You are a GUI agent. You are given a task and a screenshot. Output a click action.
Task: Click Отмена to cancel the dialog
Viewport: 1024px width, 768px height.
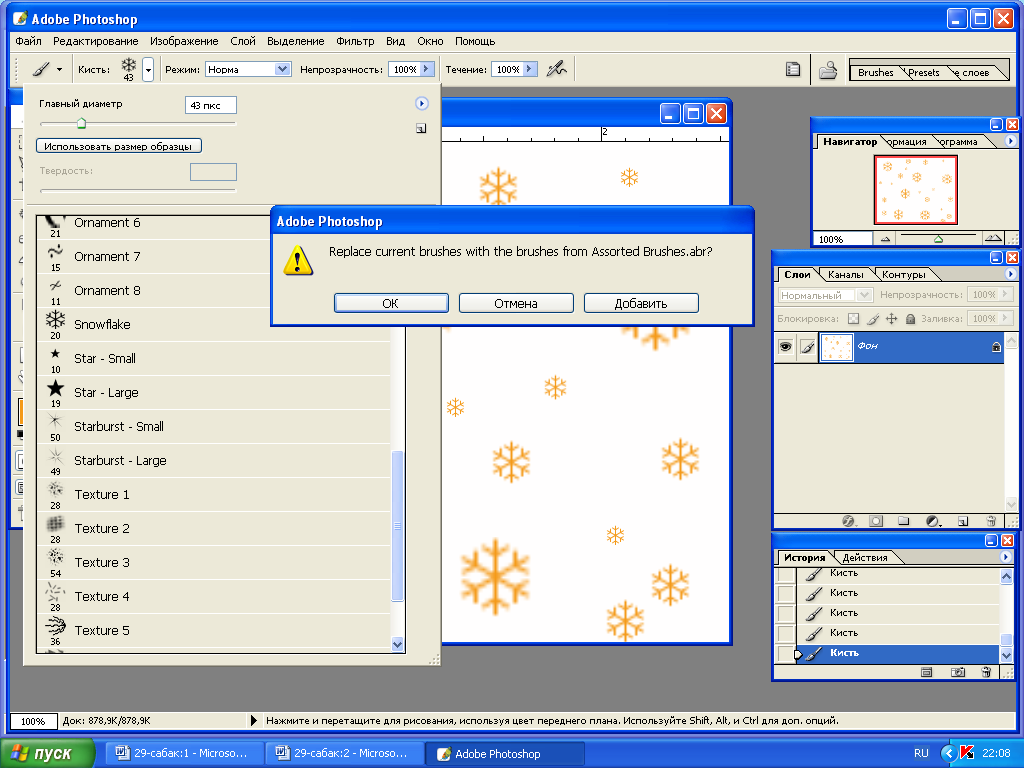tap(516, 303)
